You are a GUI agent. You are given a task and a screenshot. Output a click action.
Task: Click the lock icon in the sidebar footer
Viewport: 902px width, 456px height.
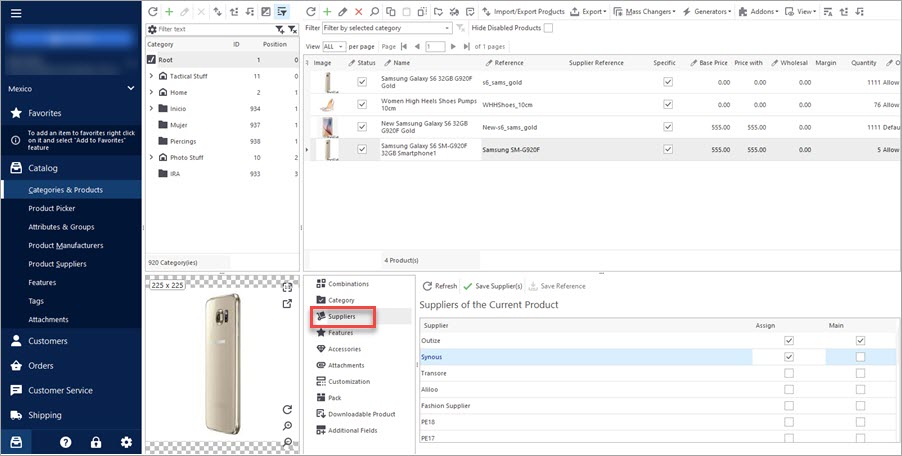(x=96, y=442)
